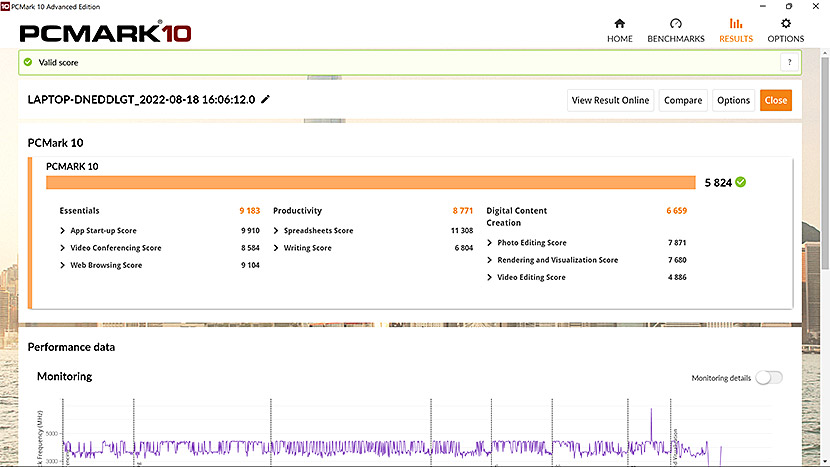This screenshot has height=467, width=830.
Task: Expand Rendering and Visualization Score row
Action: point(490,260)
